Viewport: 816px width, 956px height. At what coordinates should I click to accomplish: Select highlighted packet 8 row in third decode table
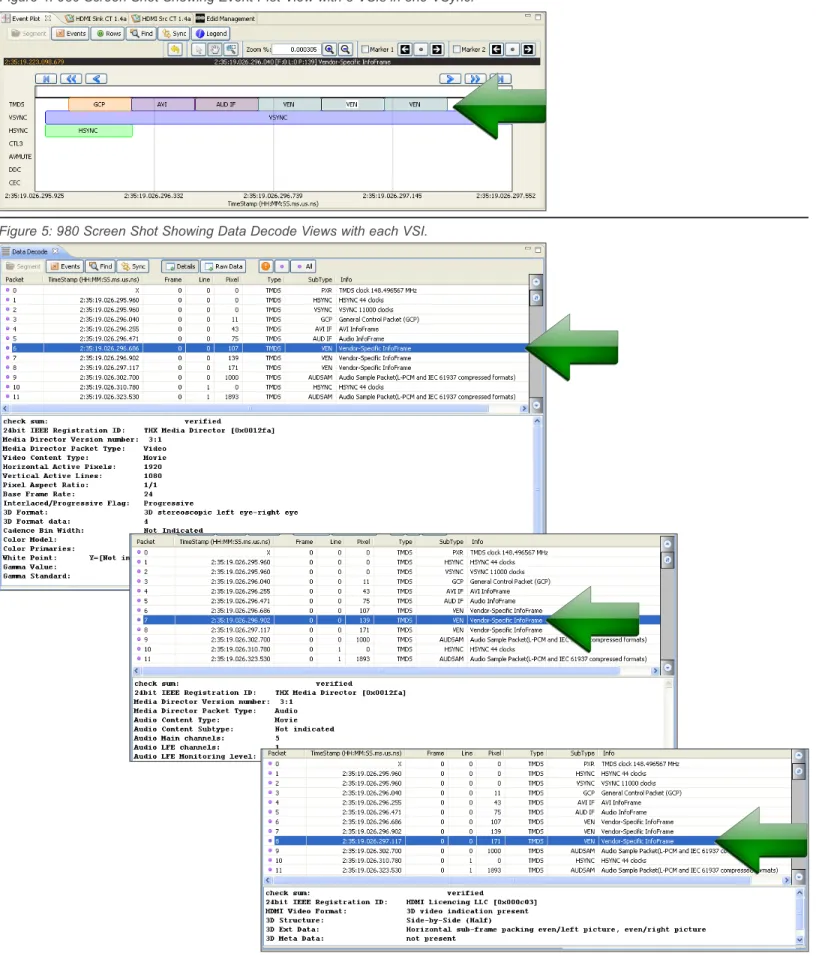tap(528, 841)
